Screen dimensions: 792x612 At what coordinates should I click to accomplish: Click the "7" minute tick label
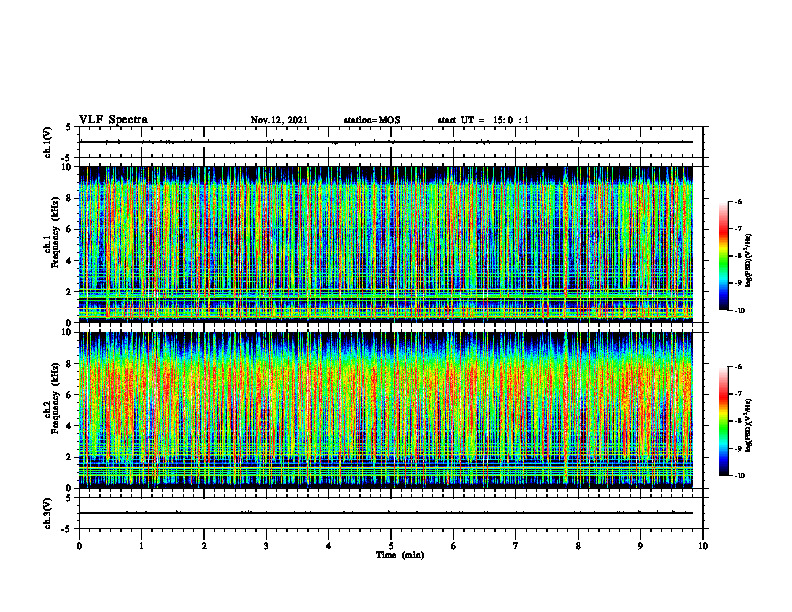click(516, 546)
